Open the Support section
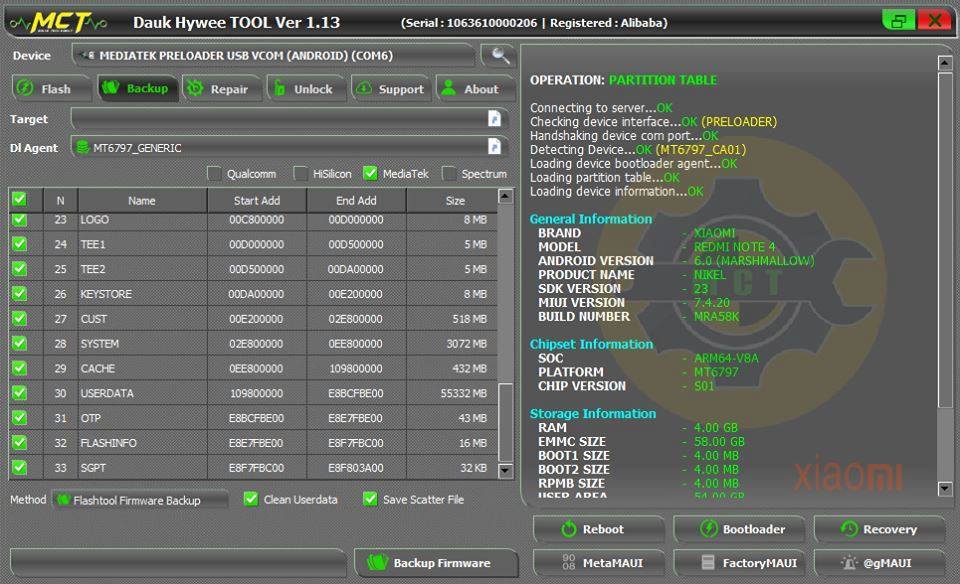The height and width of the screenshot is (584, 960). point(391,88)
